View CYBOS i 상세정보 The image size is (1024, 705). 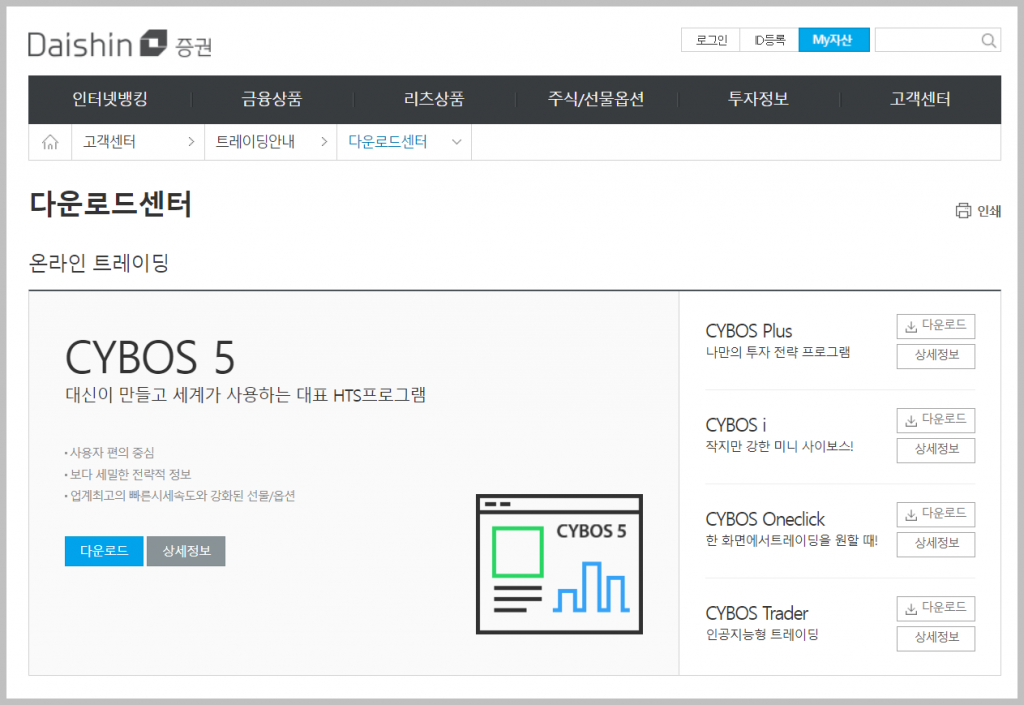click(x=936, y=450)
